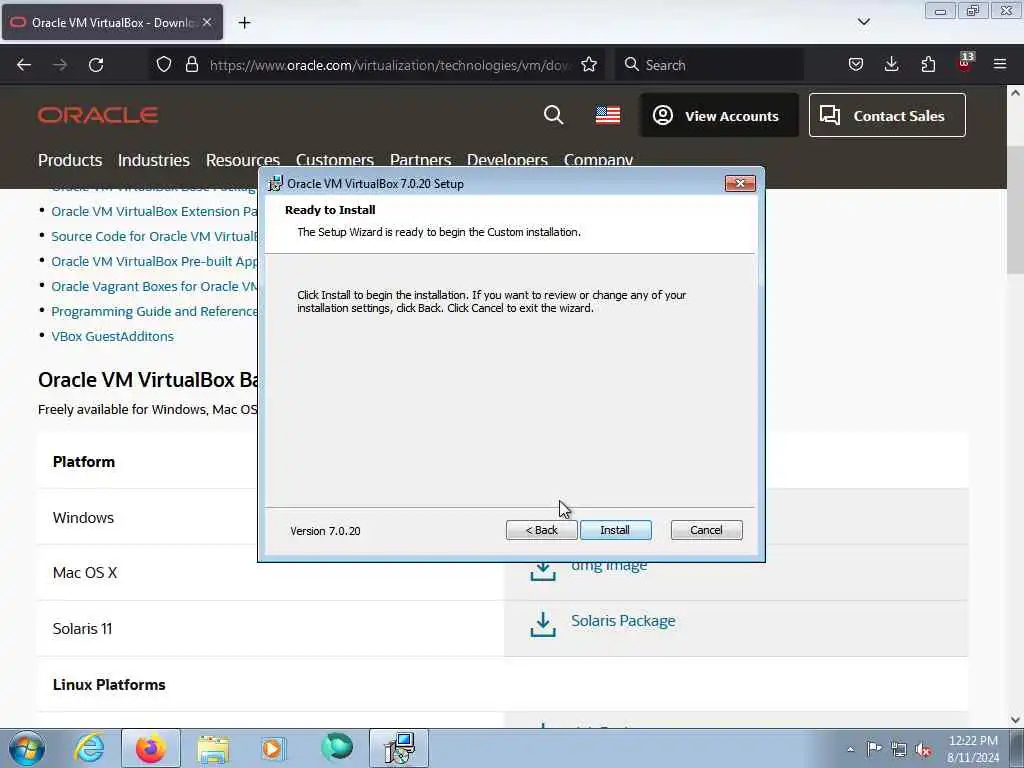The height and width of the screenshot is (768, 1024).
Task: Click the Solaris Package download link
Action: [623, 621]
